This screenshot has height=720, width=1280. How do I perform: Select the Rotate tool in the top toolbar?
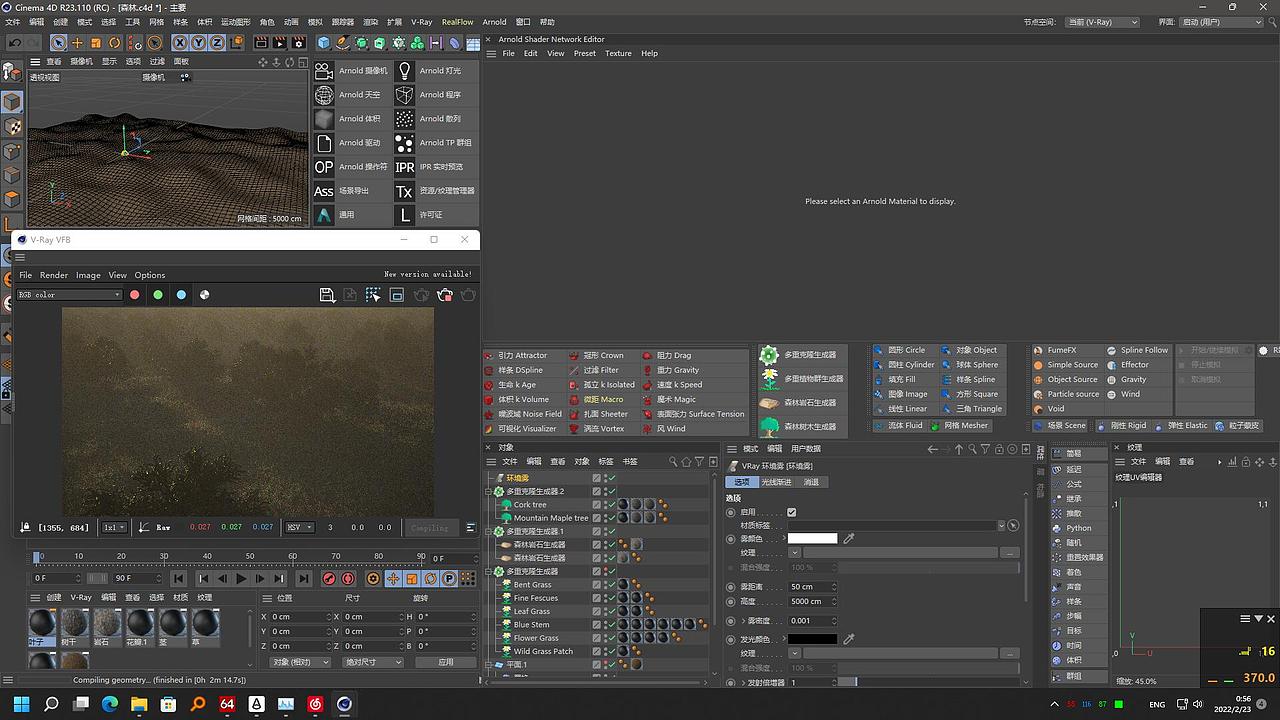point(115,43)
